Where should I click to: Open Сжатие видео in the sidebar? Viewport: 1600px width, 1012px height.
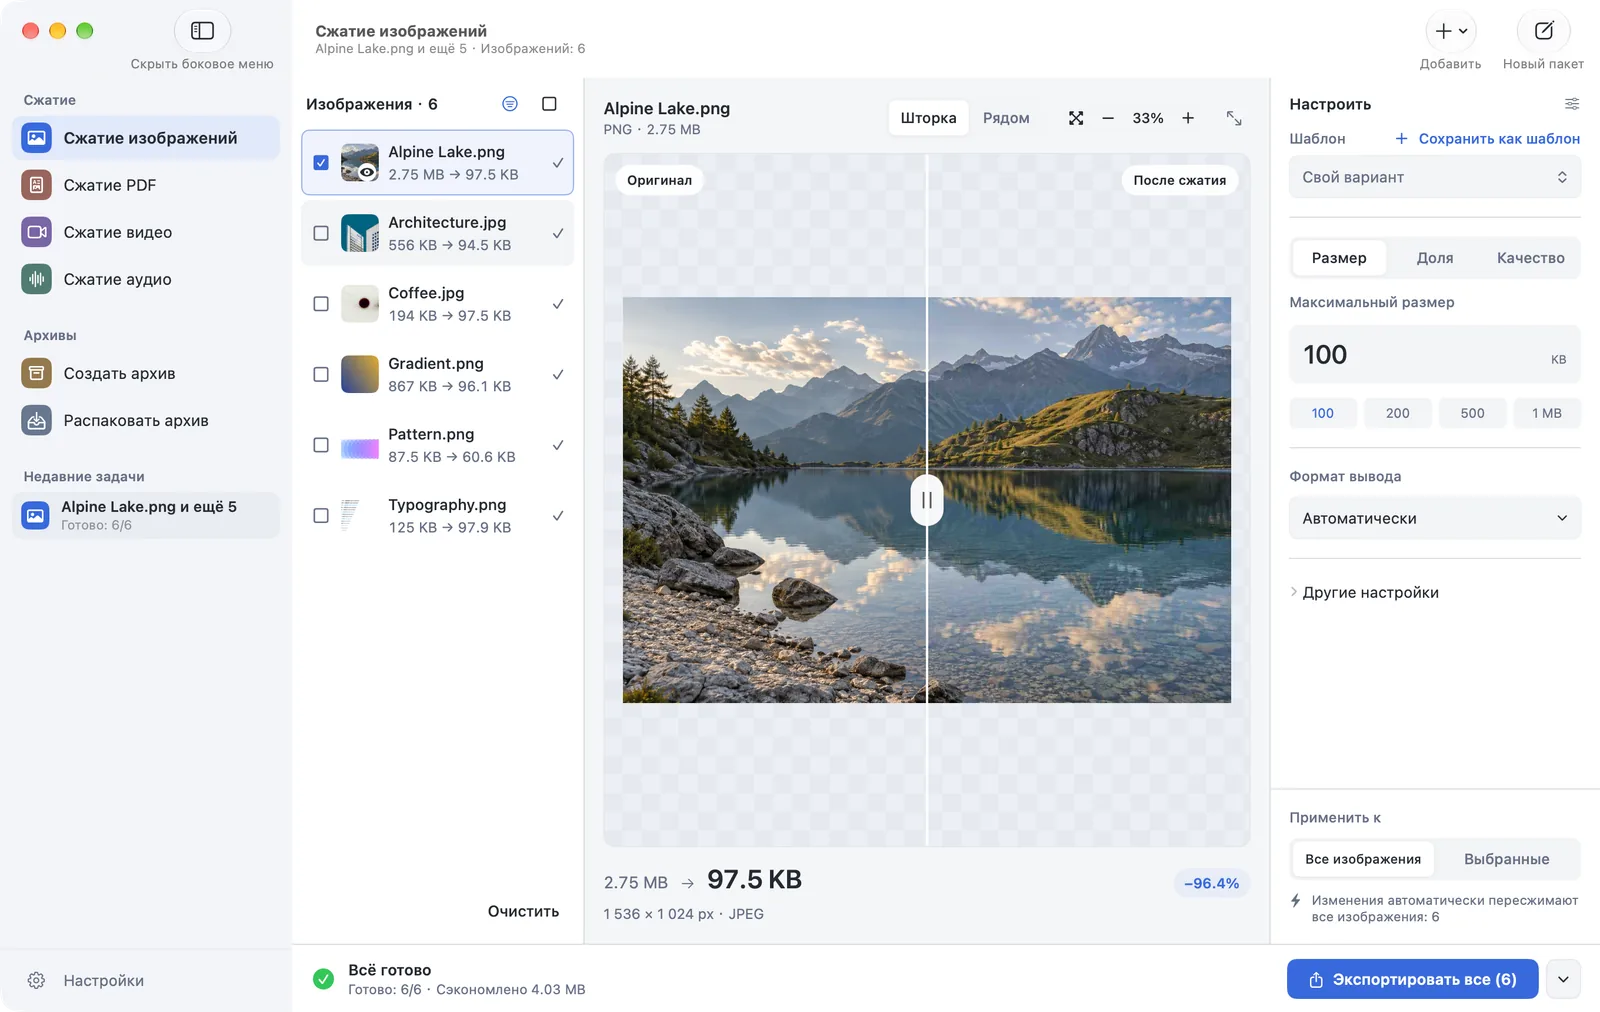pyautogui.click(x=146, y=232)
